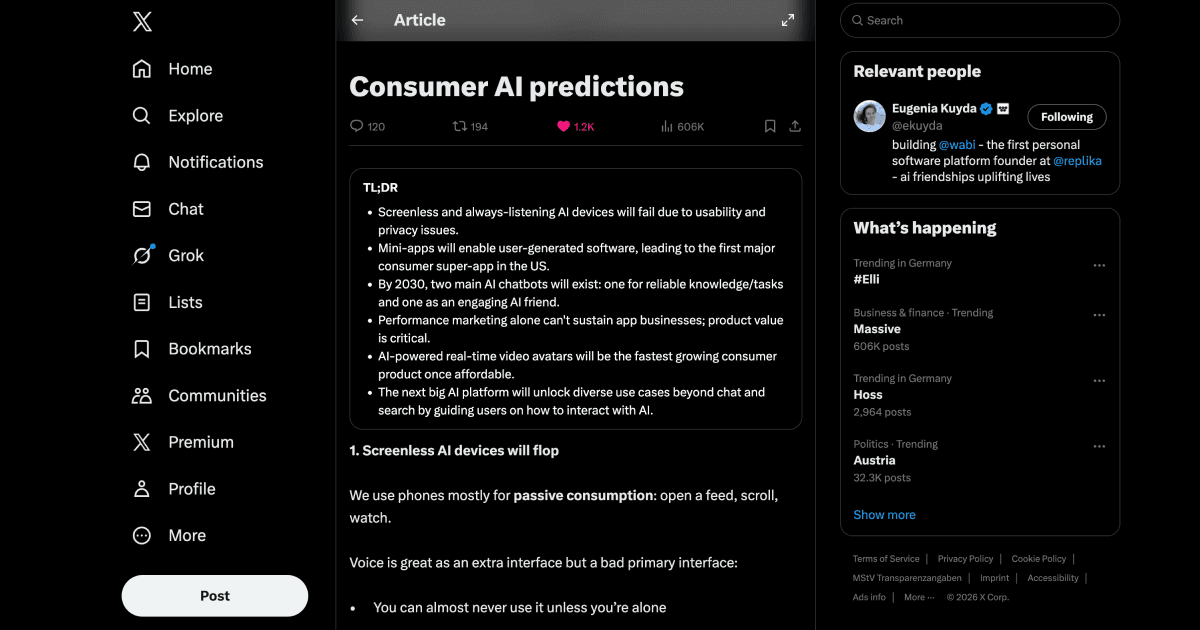Unlike the article with the heart
The image size is (1200, 630).
coord(564,126)
